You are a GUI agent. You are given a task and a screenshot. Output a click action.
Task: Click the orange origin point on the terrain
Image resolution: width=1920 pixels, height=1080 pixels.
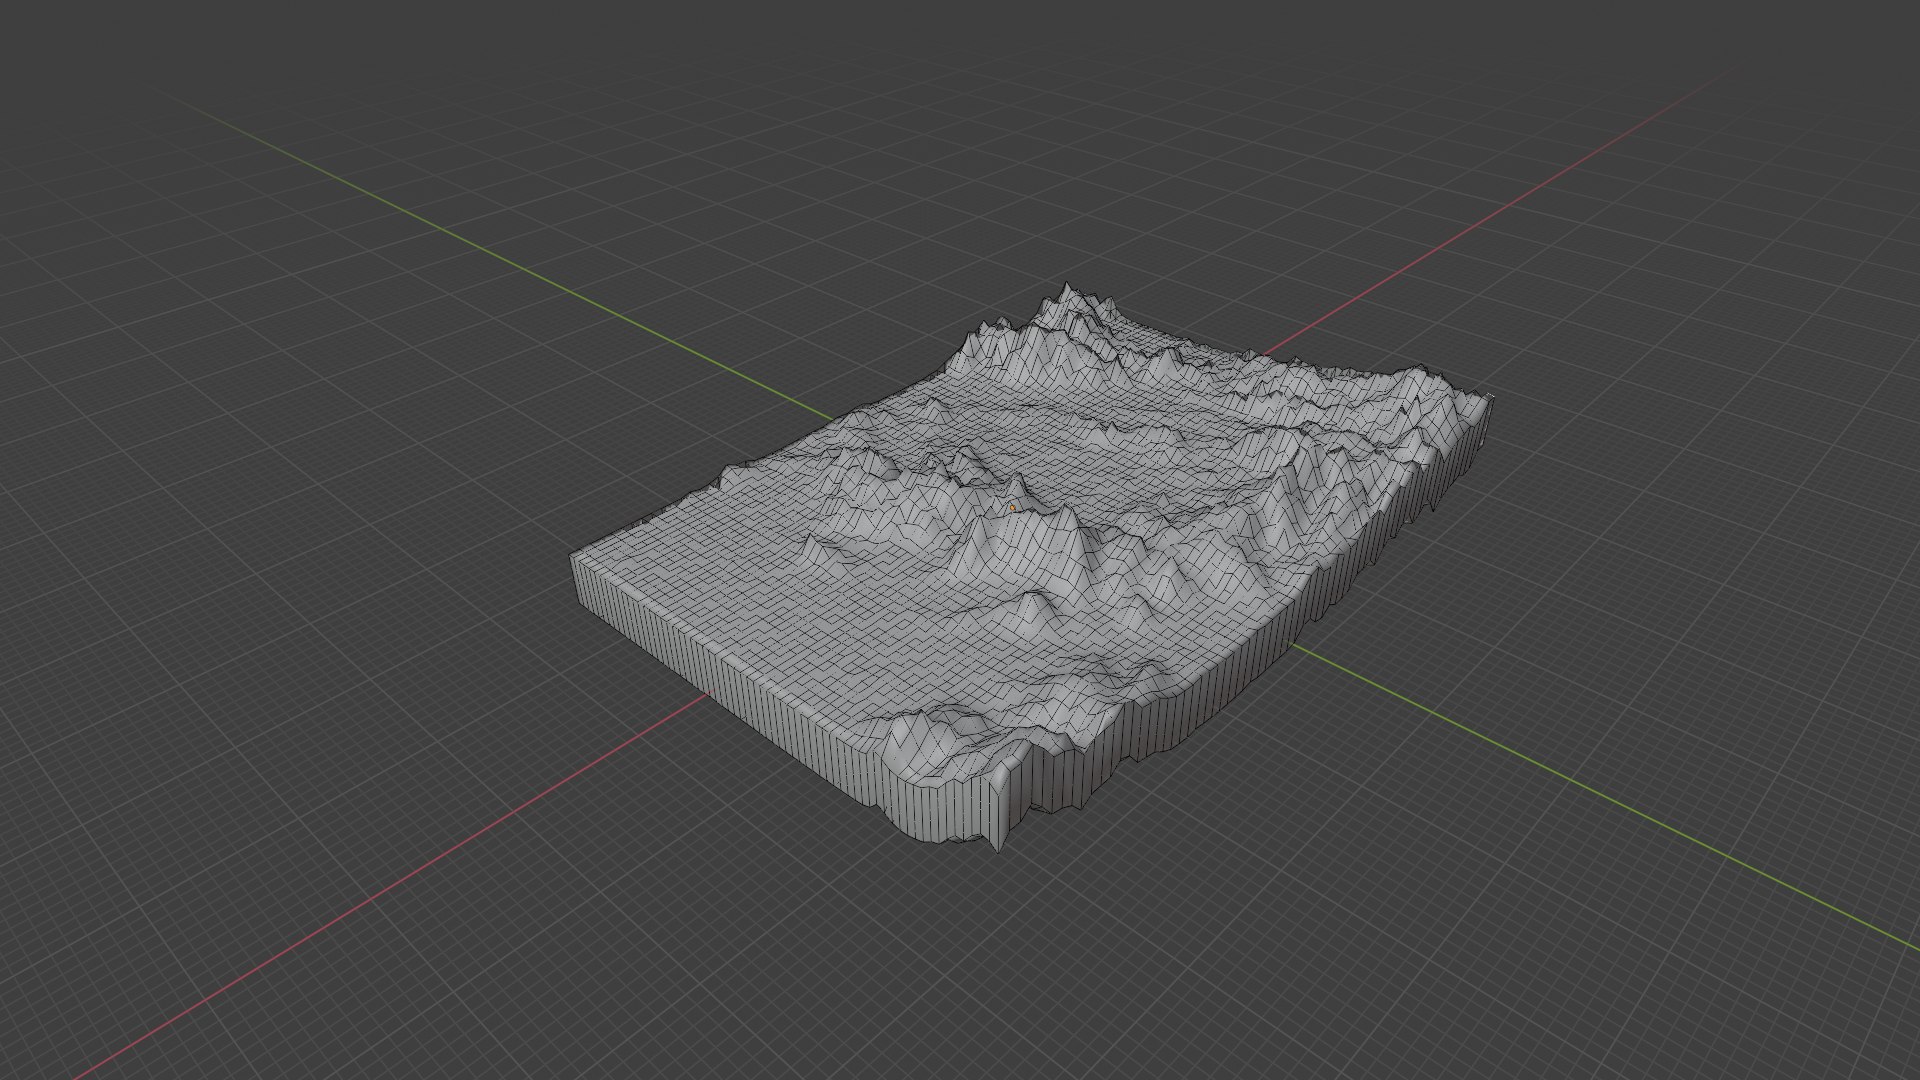pos(1013,508)
